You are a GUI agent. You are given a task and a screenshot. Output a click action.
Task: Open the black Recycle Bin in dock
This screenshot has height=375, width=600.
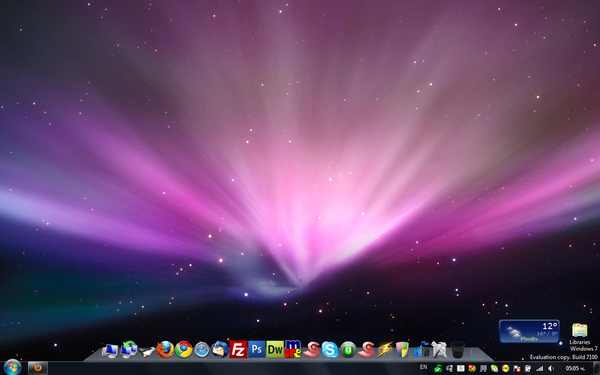[457, 349]
